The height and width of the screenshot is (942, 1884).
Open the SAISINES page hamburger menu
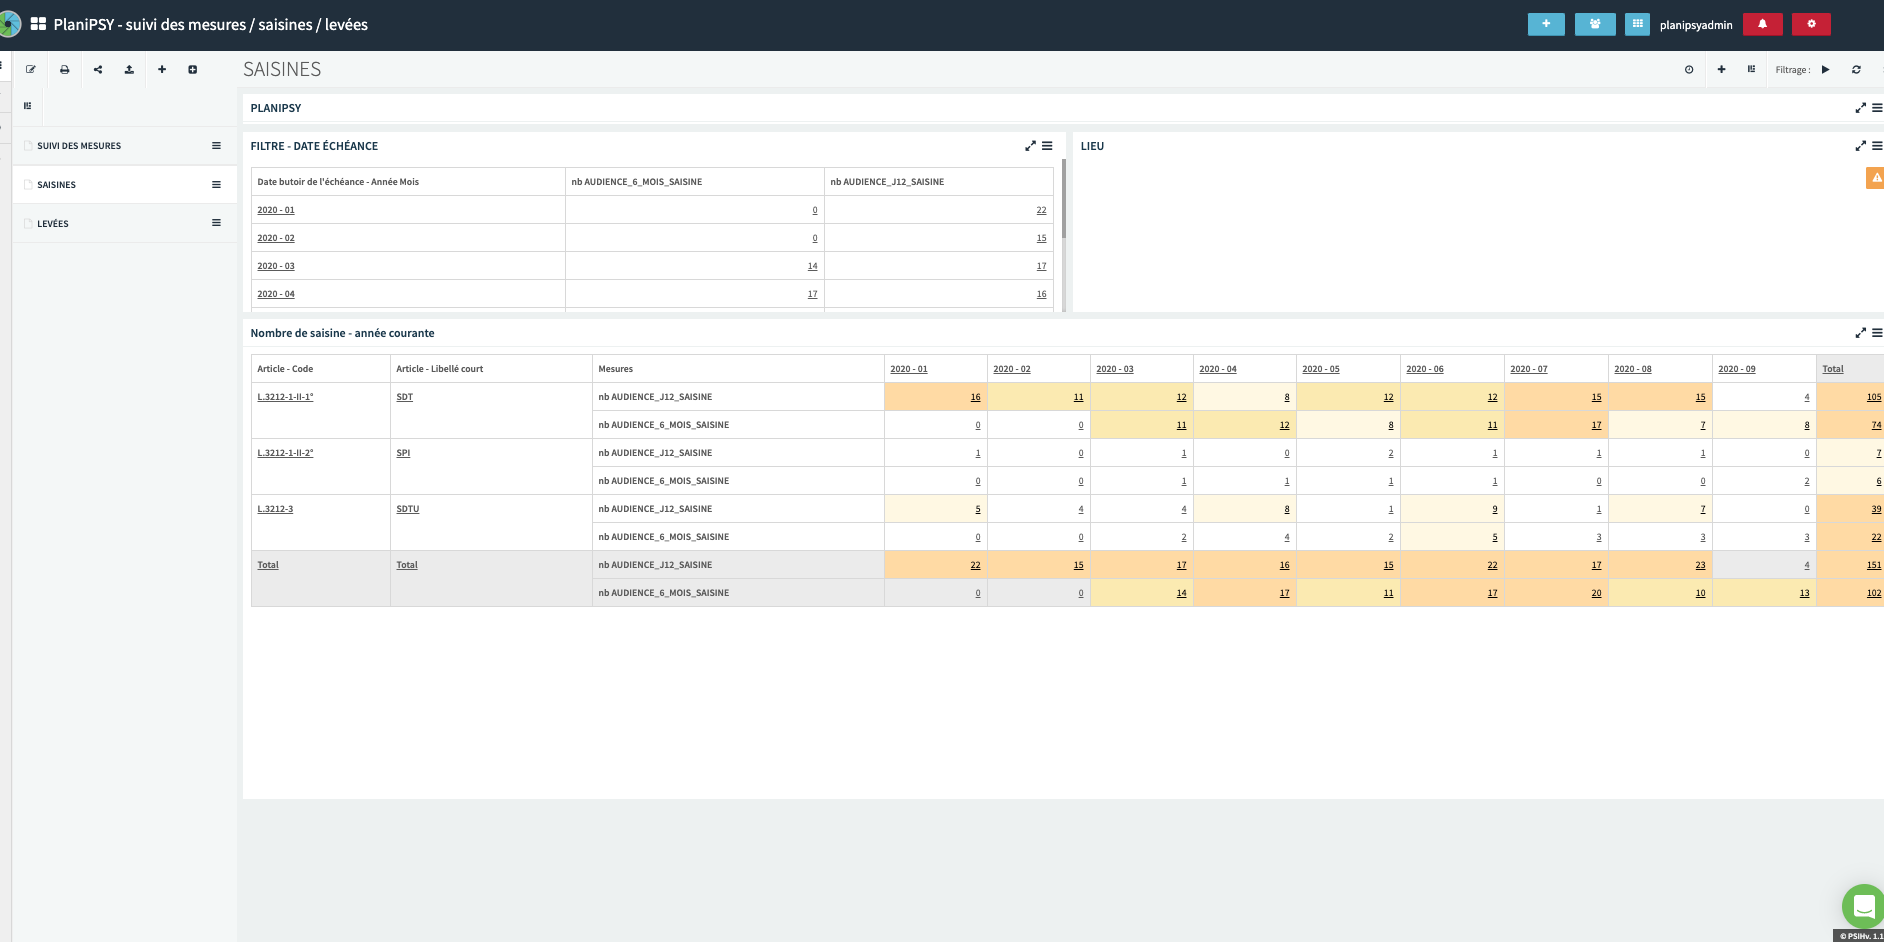click(x=216, y=185)
